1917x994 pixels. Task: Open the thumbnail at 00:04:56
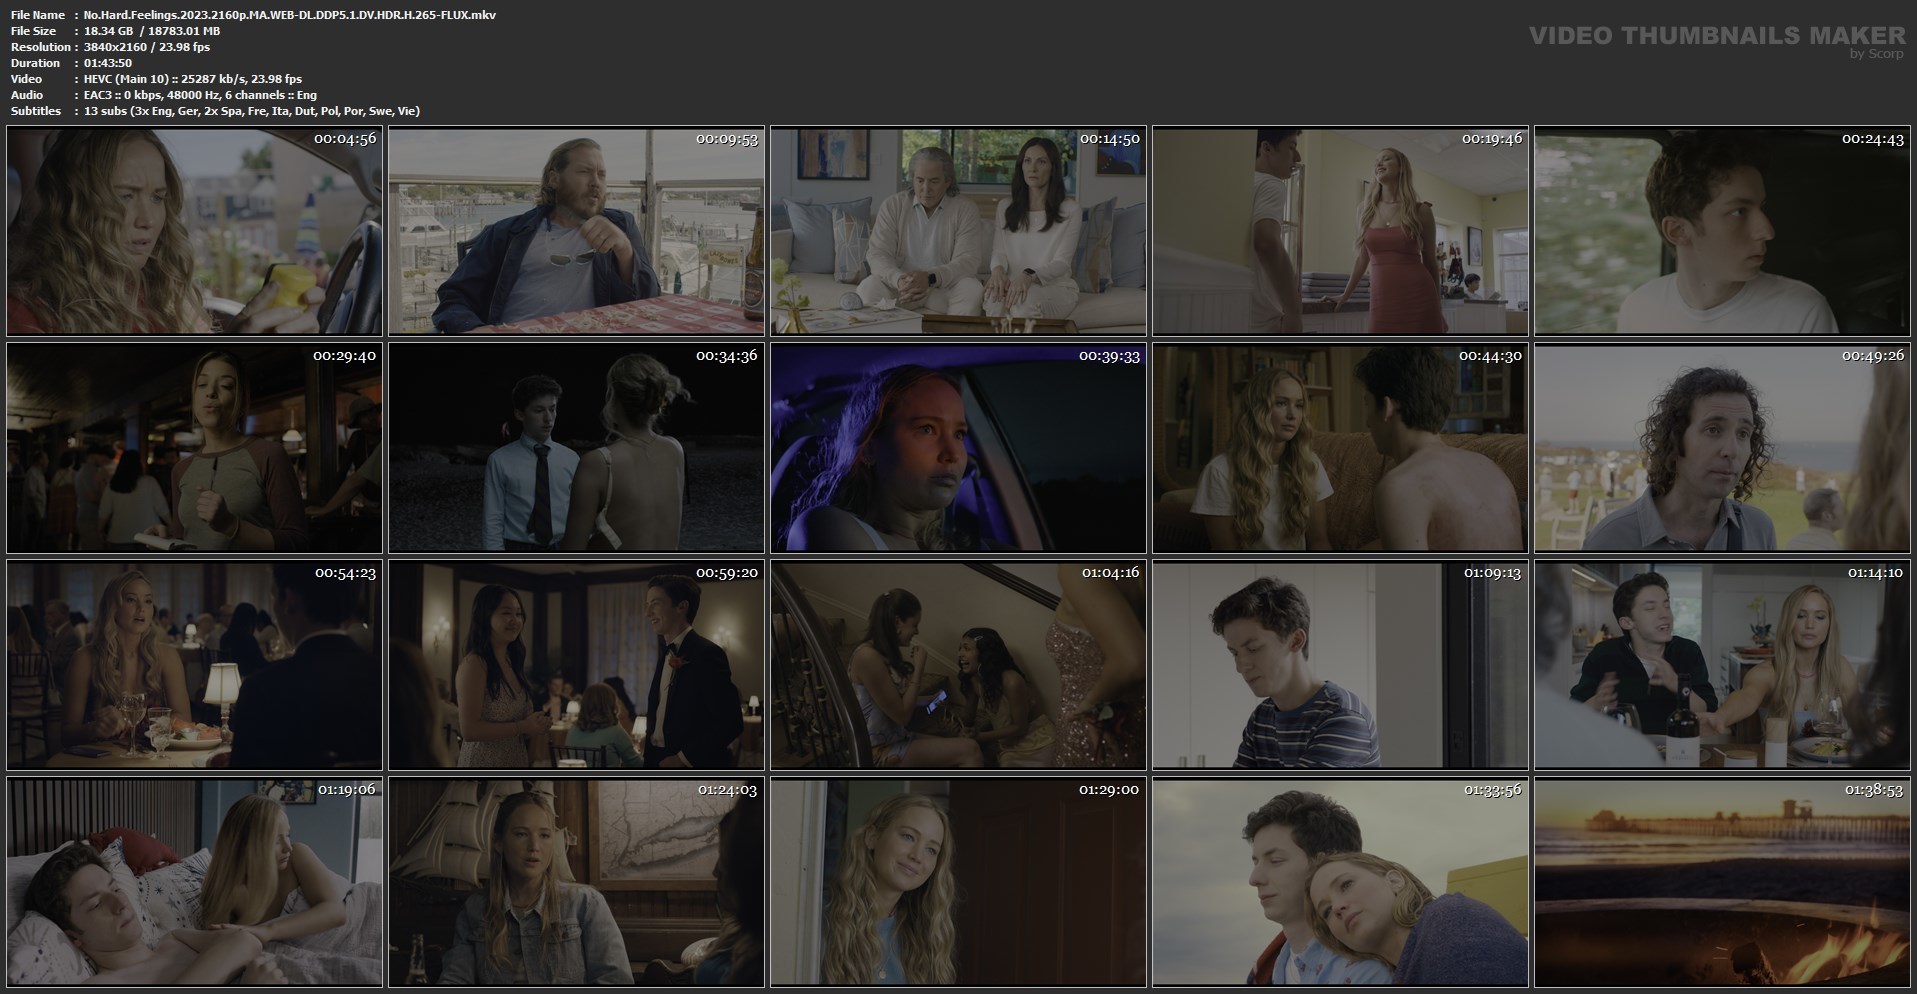click(x=194, y=231)
